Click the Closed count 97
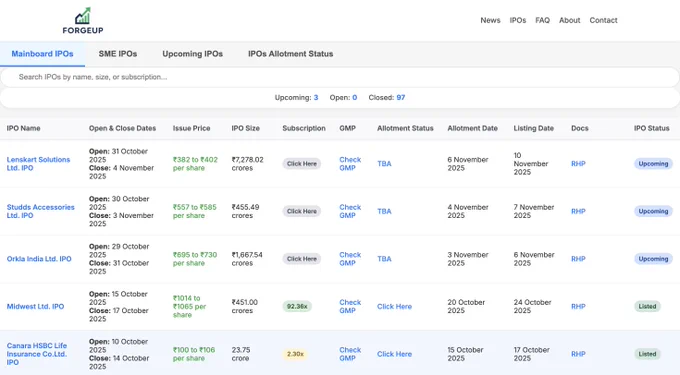Screen dimensions: 680x375 click(x=401, y=98)
